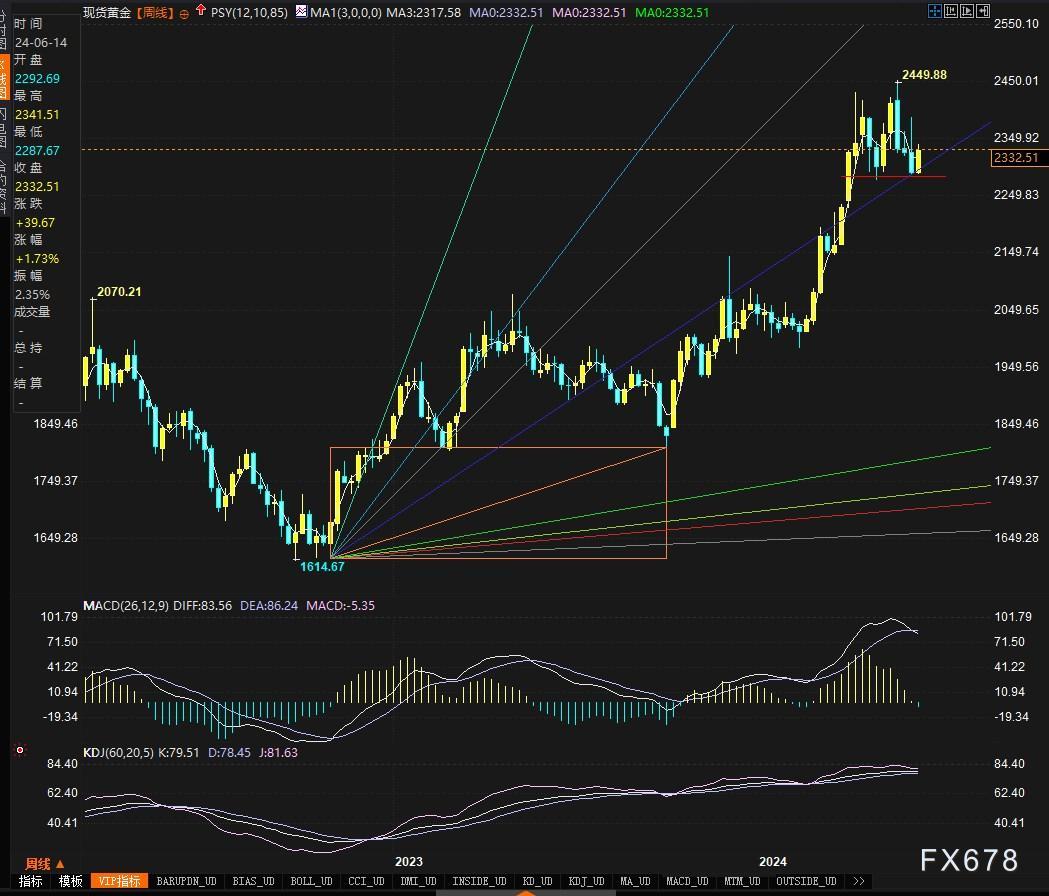Image resolution: width=1049 pixels, height=896 pixels.
Task: Click the 2332.51 current price tag on axis
Action: point(1015,158)
